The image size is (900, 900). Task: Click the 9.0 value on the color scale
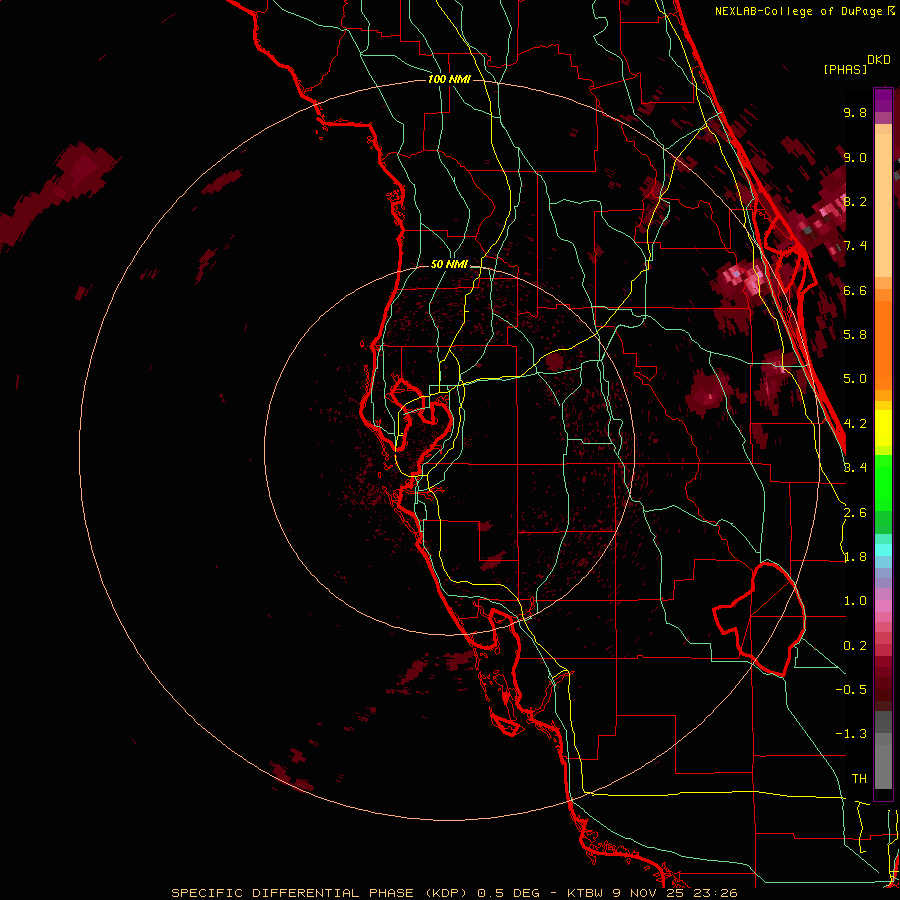(855, 157)
